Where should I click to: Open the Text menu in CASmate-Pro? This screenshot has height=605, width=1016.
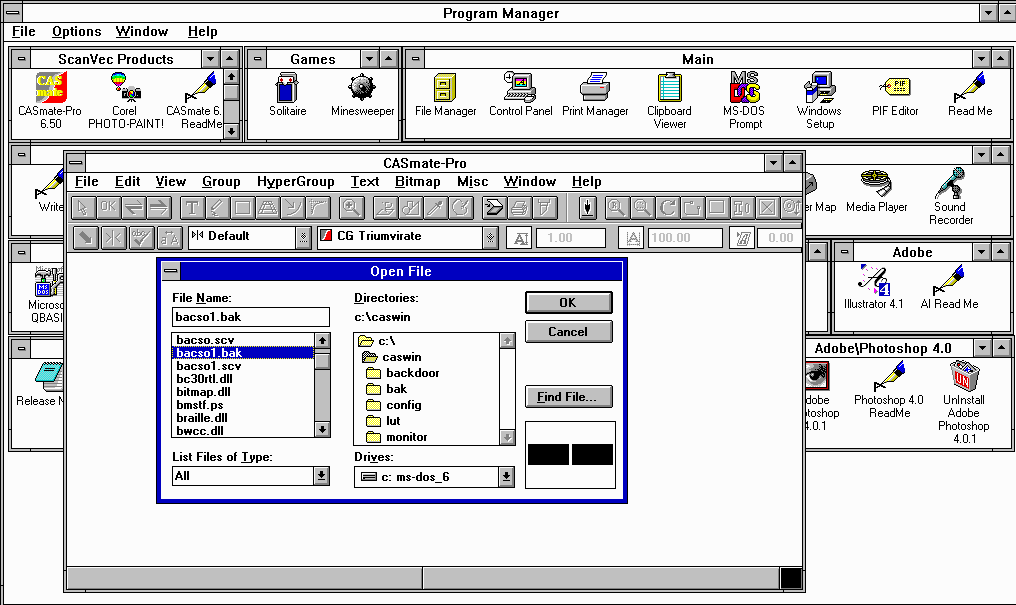point(365,181)
